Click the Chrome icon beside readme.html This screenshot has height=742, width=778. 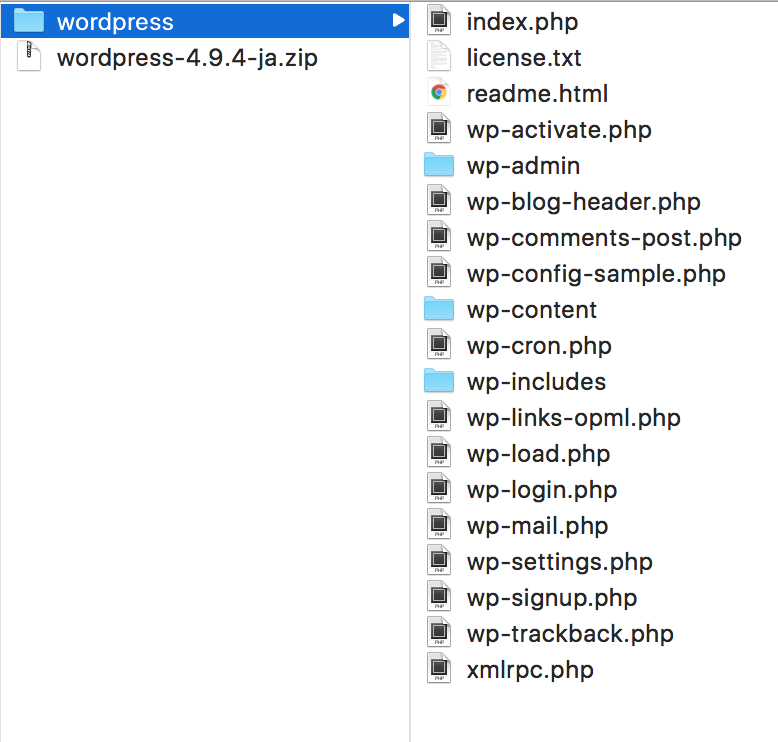(x=439, y=93)
